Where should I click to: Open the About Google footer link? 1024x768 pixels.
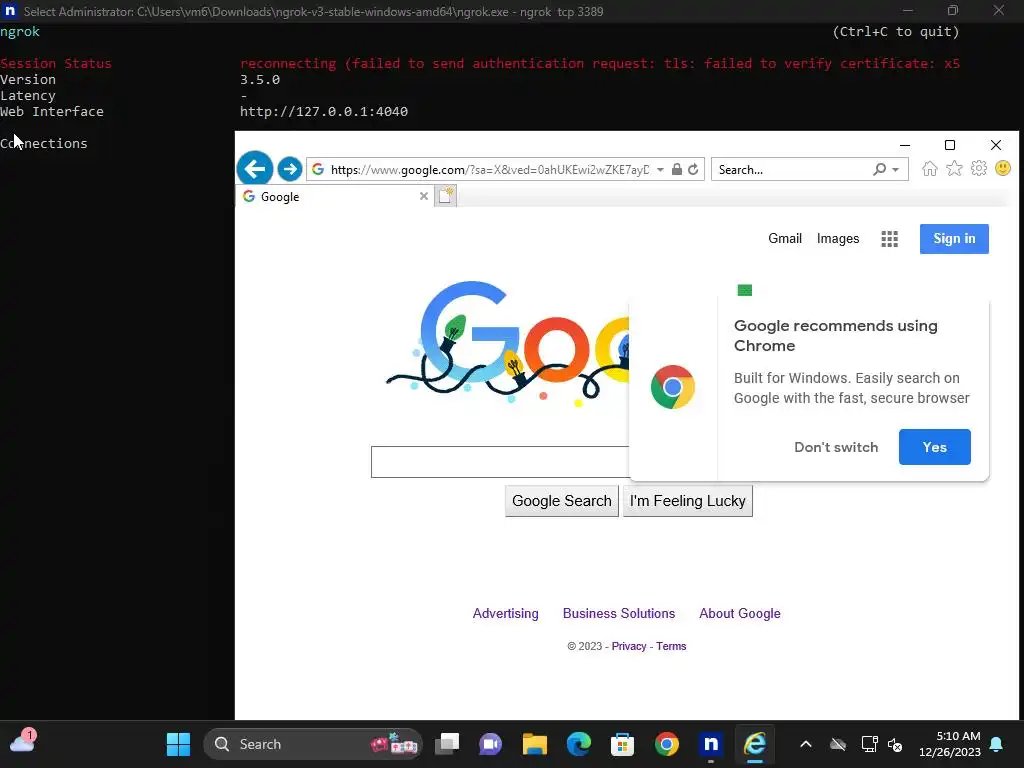(740, 613)
